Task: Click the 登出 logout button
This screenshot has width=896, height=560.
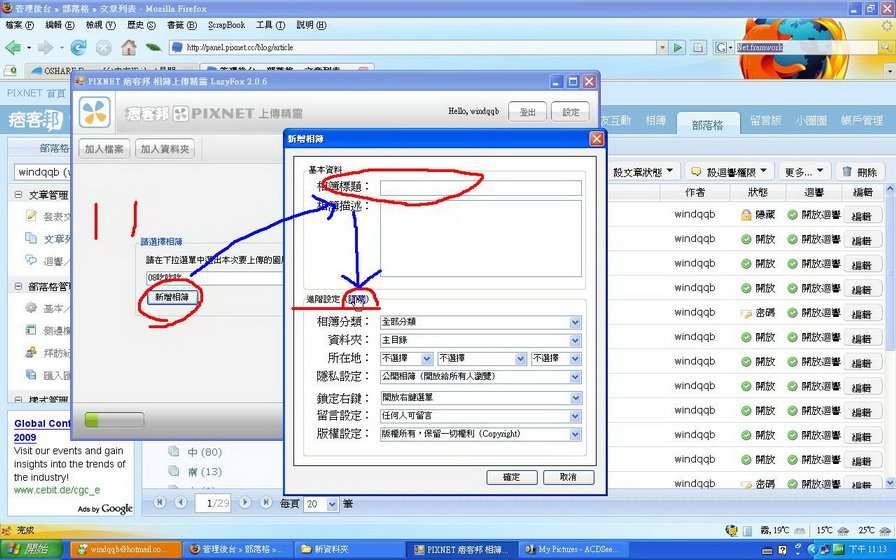Action: (x=527, y=112)
